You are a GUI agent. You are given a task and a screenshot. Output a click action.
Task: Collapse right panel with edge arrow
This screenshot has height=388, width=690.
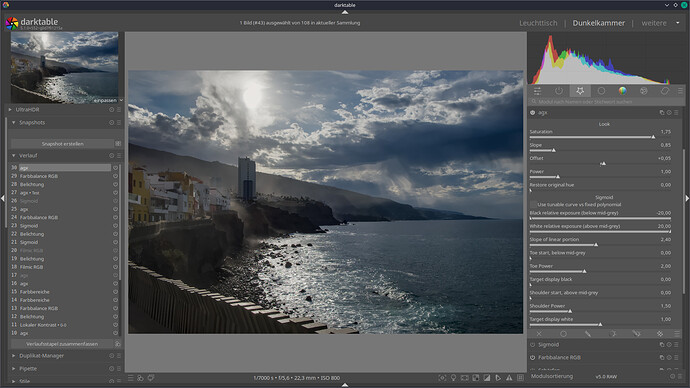[687, 198]
